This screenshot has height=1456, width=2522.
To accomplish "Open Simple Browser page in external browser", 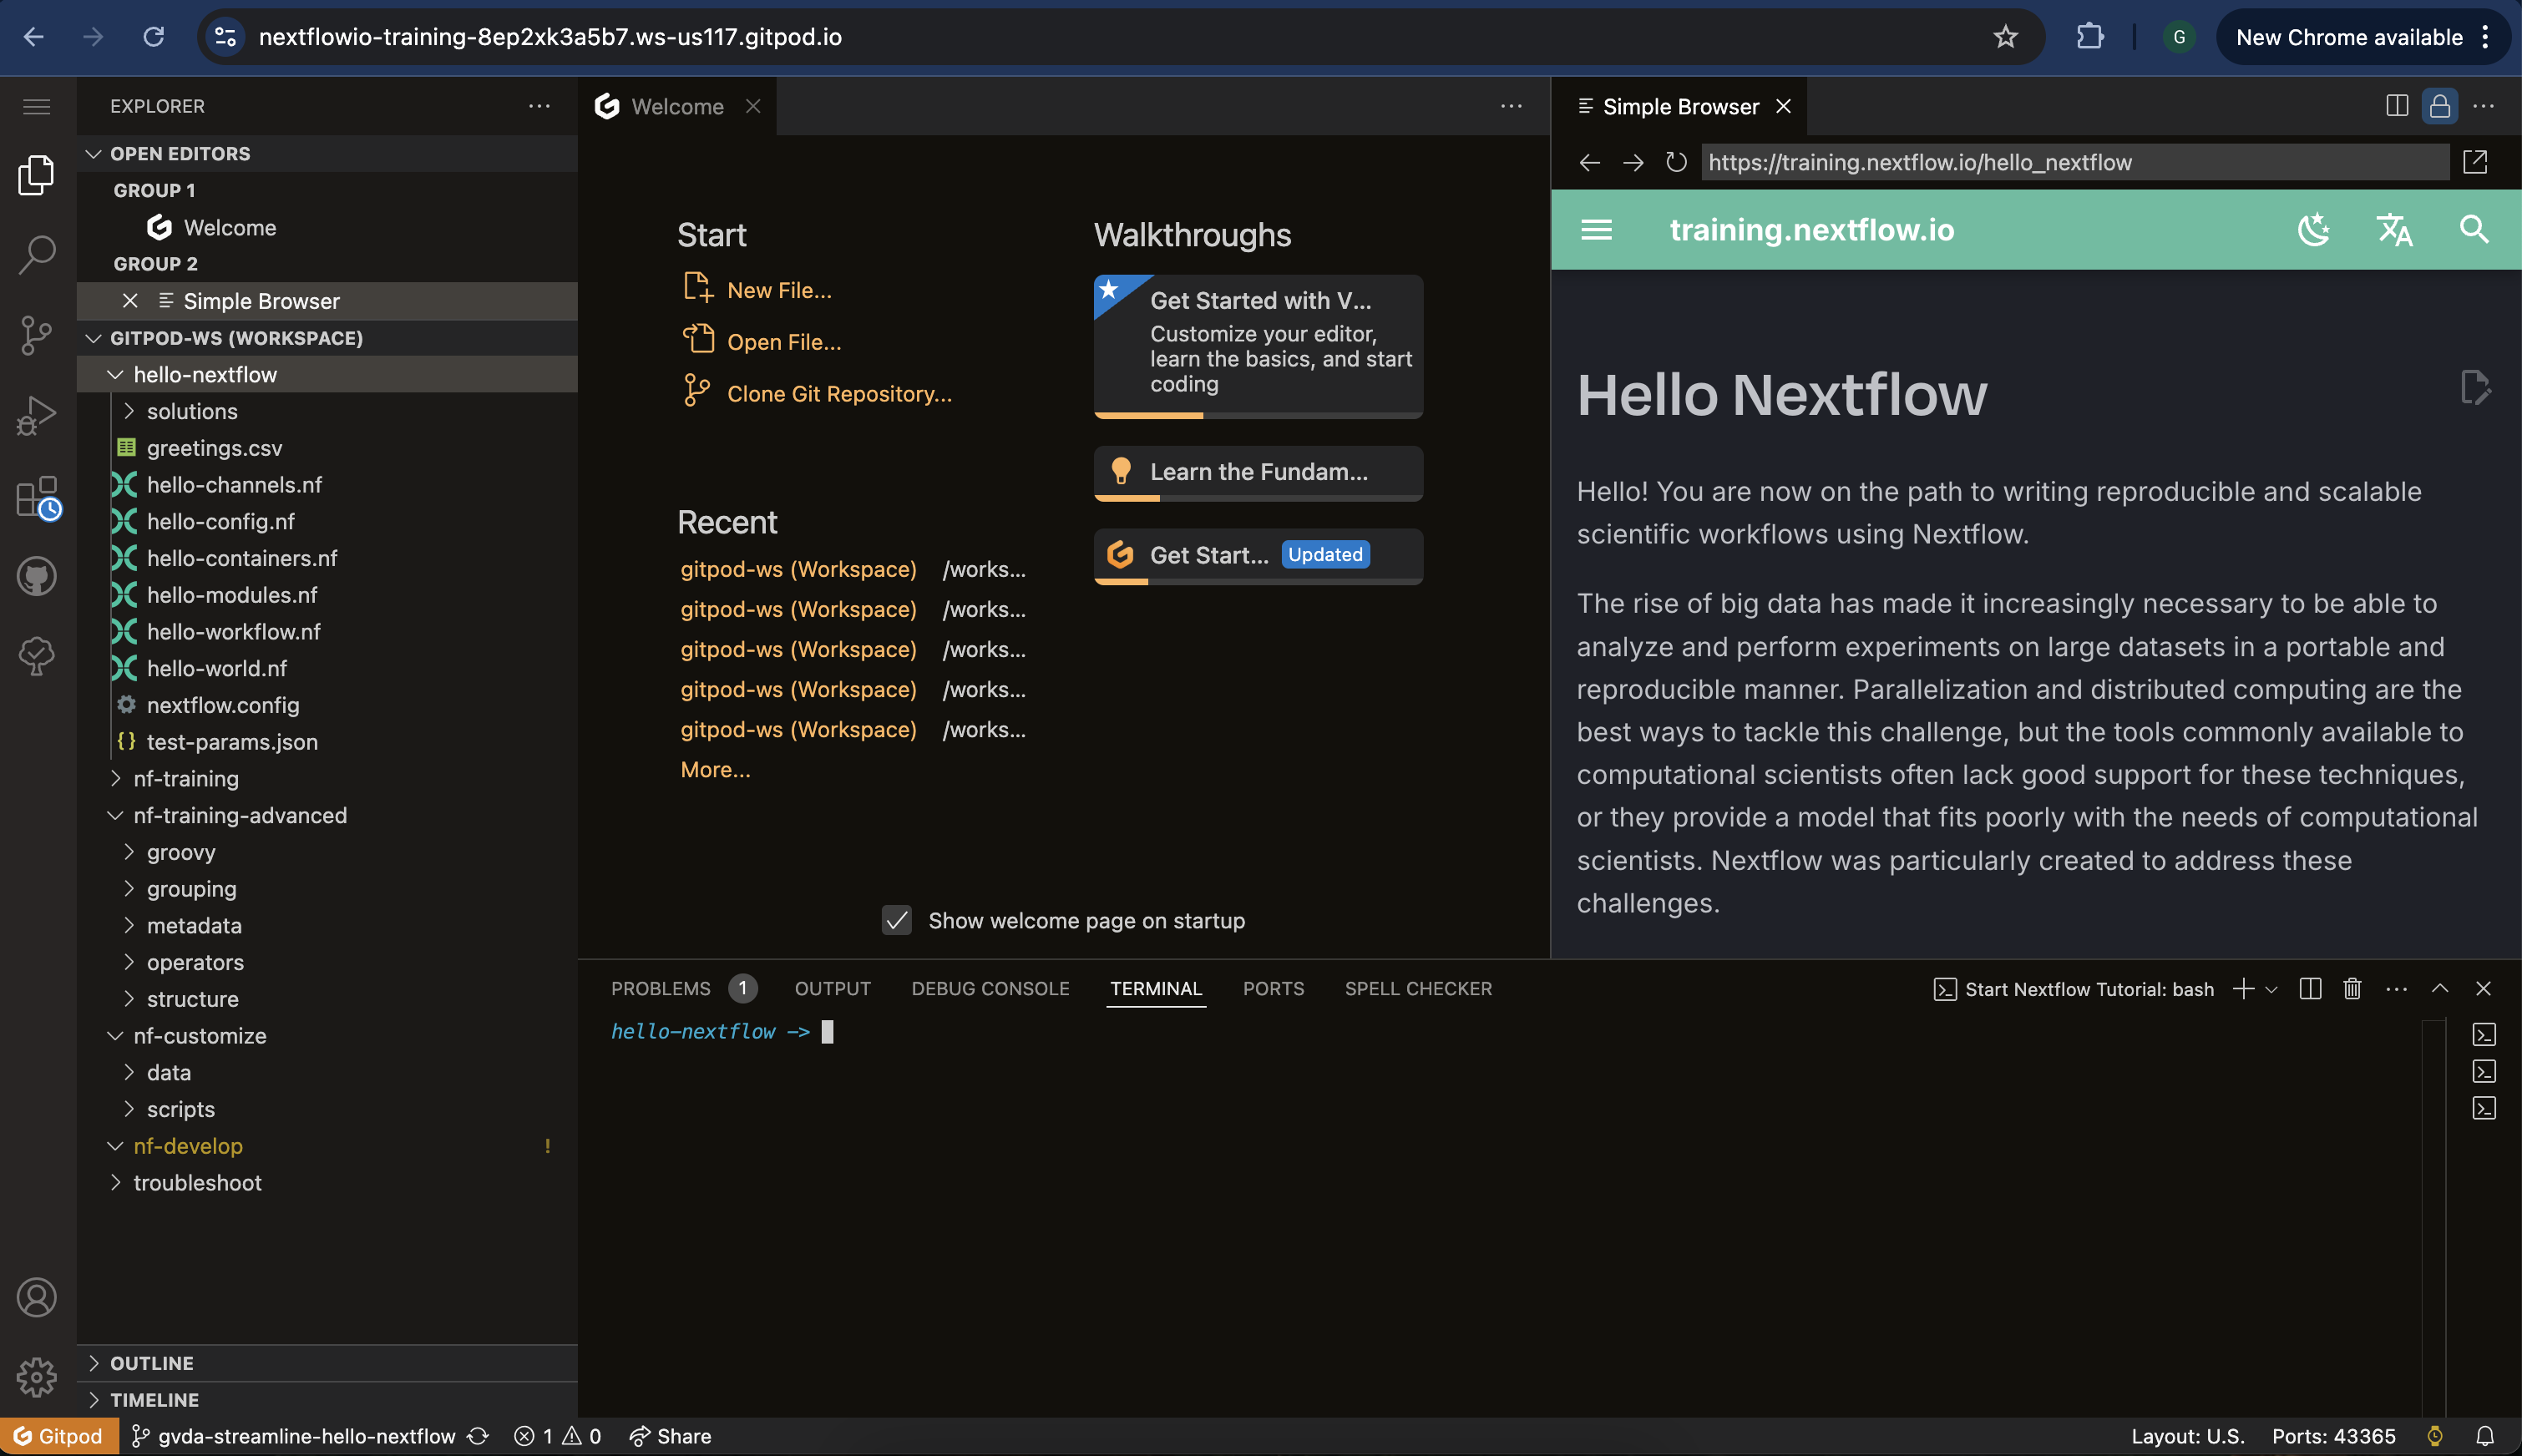I will (2475, 162).
